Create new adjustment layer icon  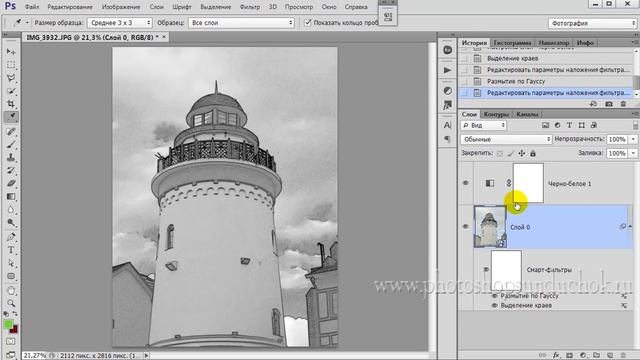(583, 356)
